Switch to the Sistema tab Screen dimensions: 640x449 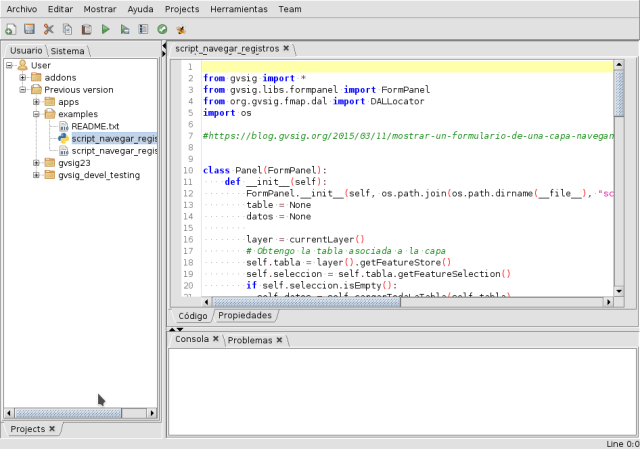coord(68,50)
